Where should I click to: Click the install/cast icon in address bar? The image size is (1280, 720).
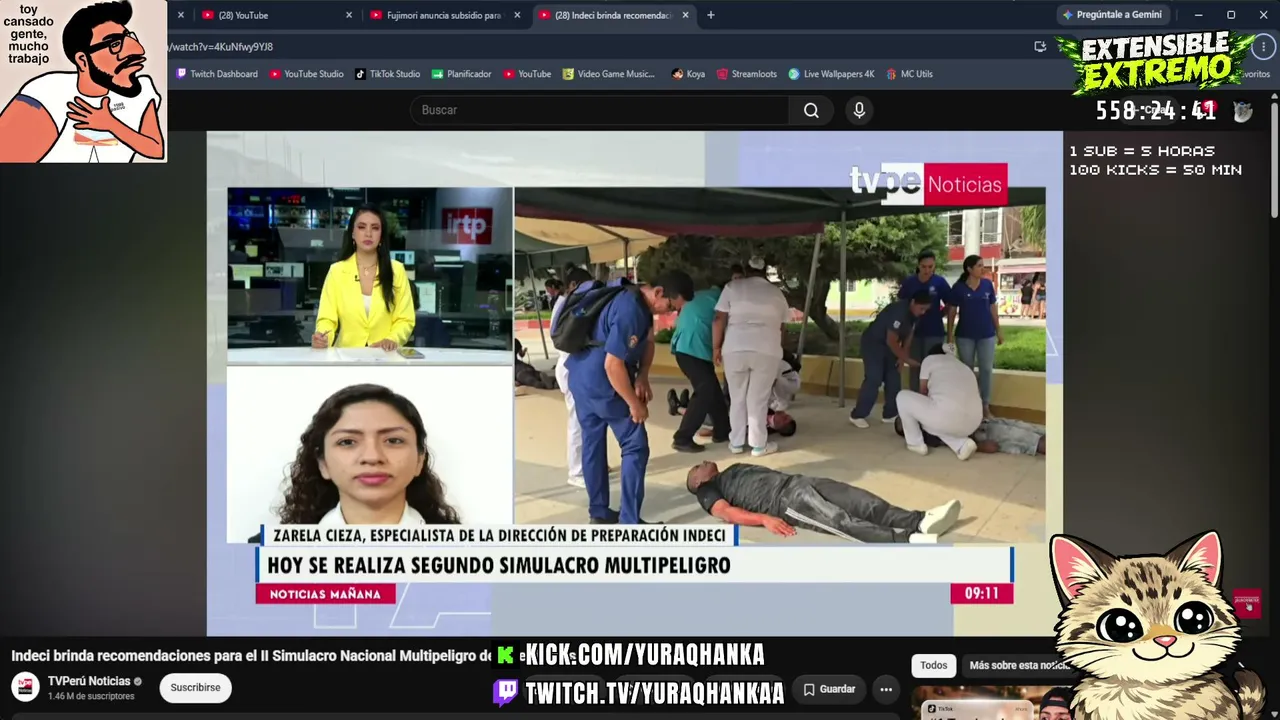coord(1040,47)
